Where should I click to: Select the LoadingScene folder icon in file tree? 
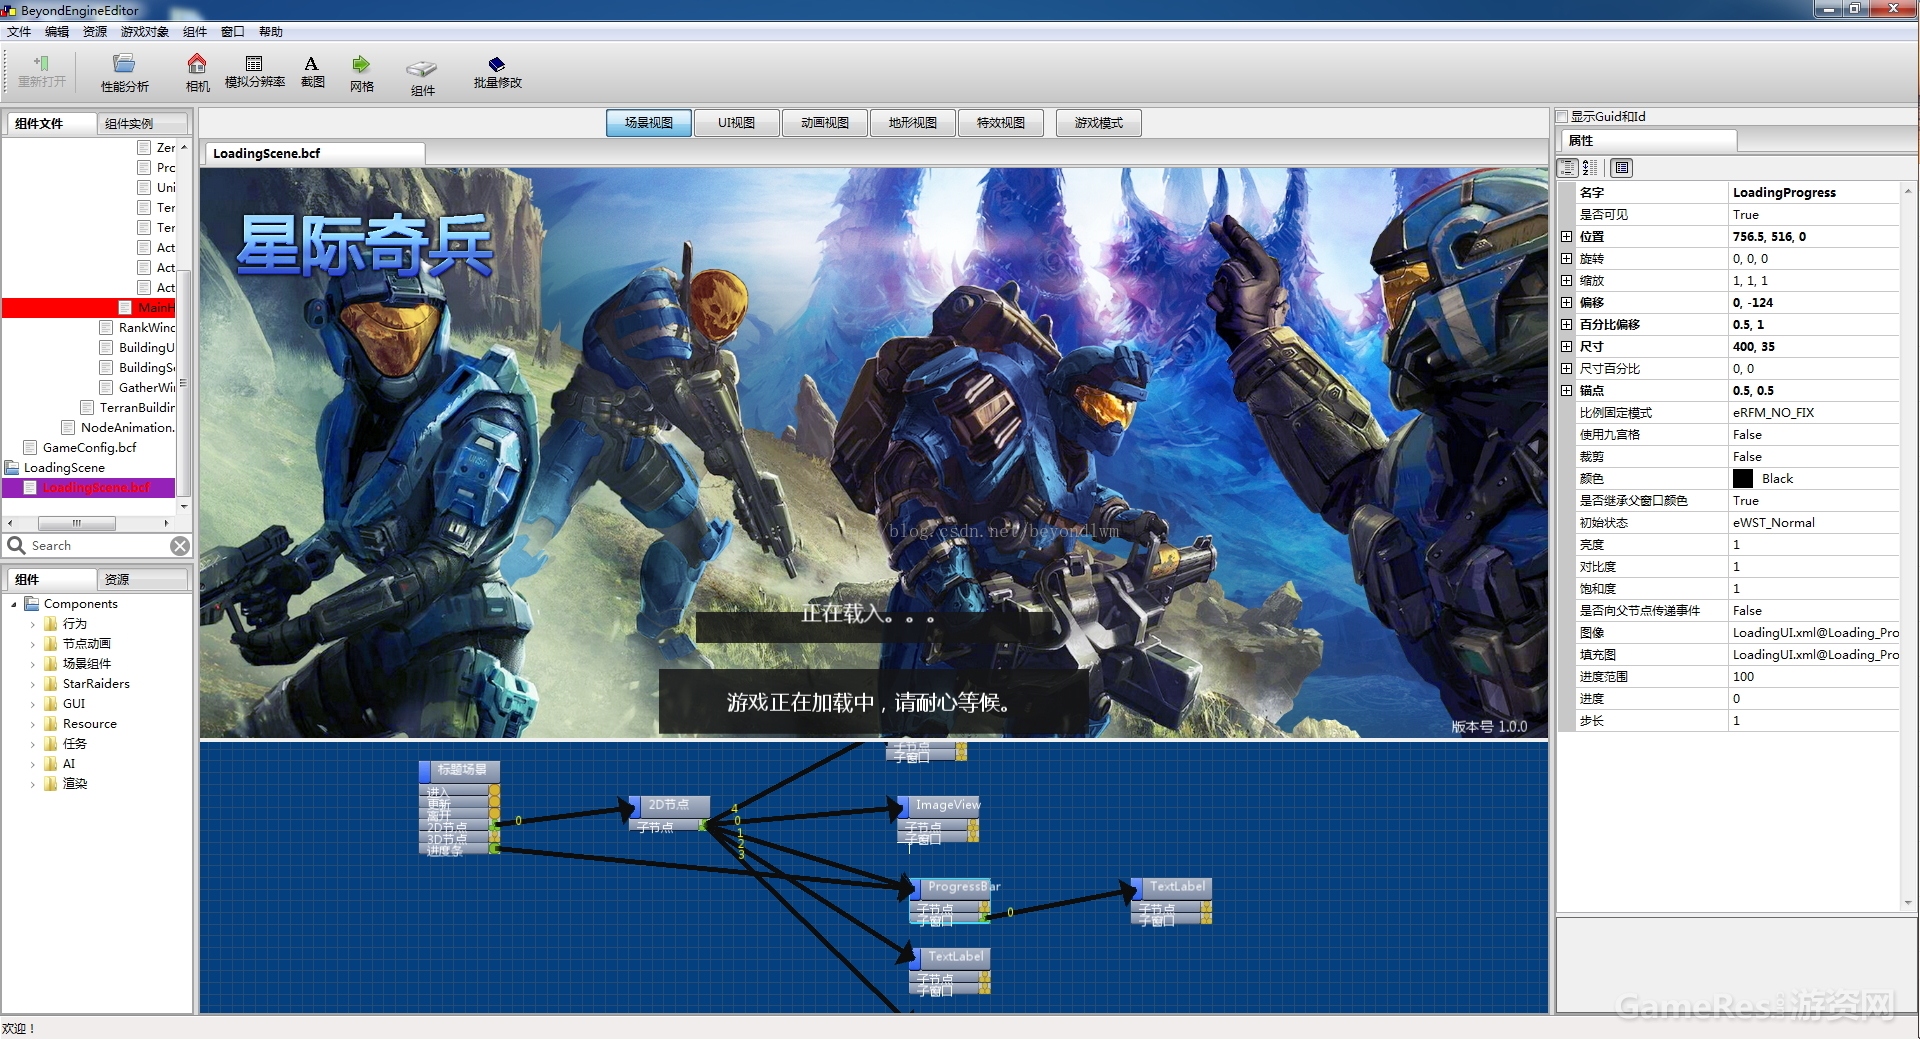tap(12, 467)
